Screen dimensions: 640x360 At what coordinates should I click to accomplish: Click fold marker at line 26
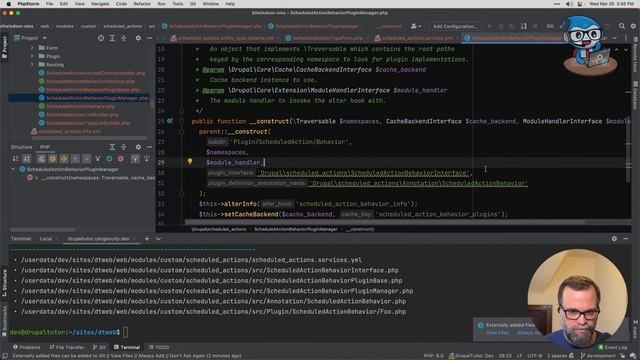point(182,131)
